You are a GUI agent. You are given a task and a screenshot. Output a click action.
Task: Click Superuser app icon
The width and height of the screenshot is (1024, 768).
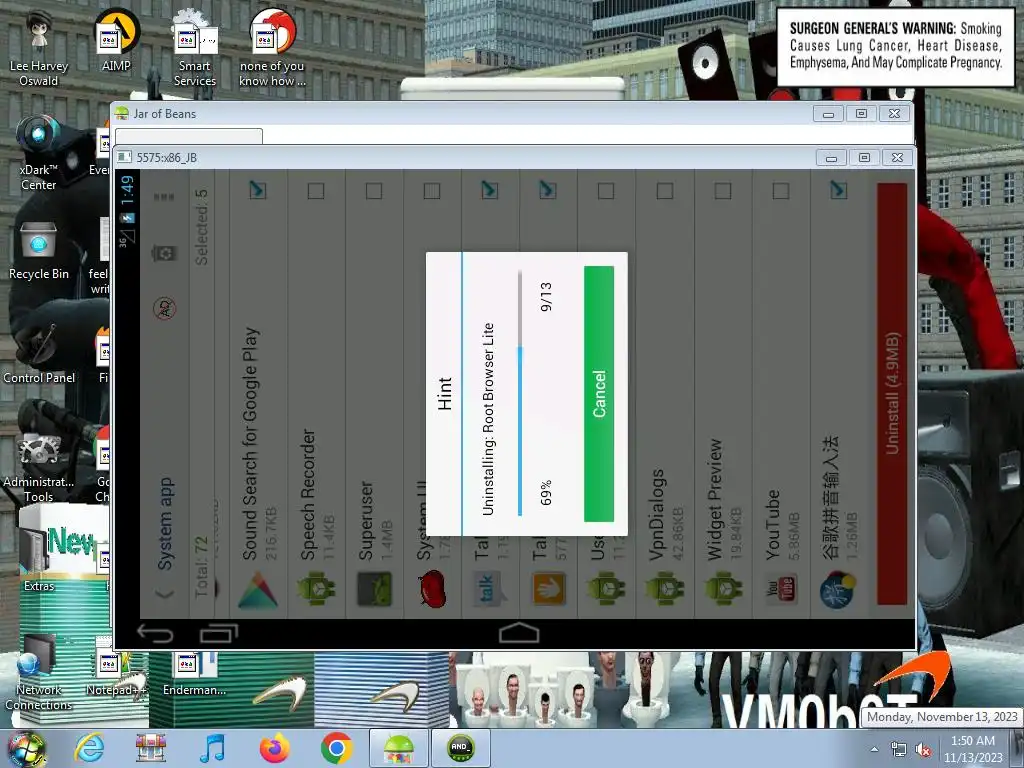tap(374, 588)
